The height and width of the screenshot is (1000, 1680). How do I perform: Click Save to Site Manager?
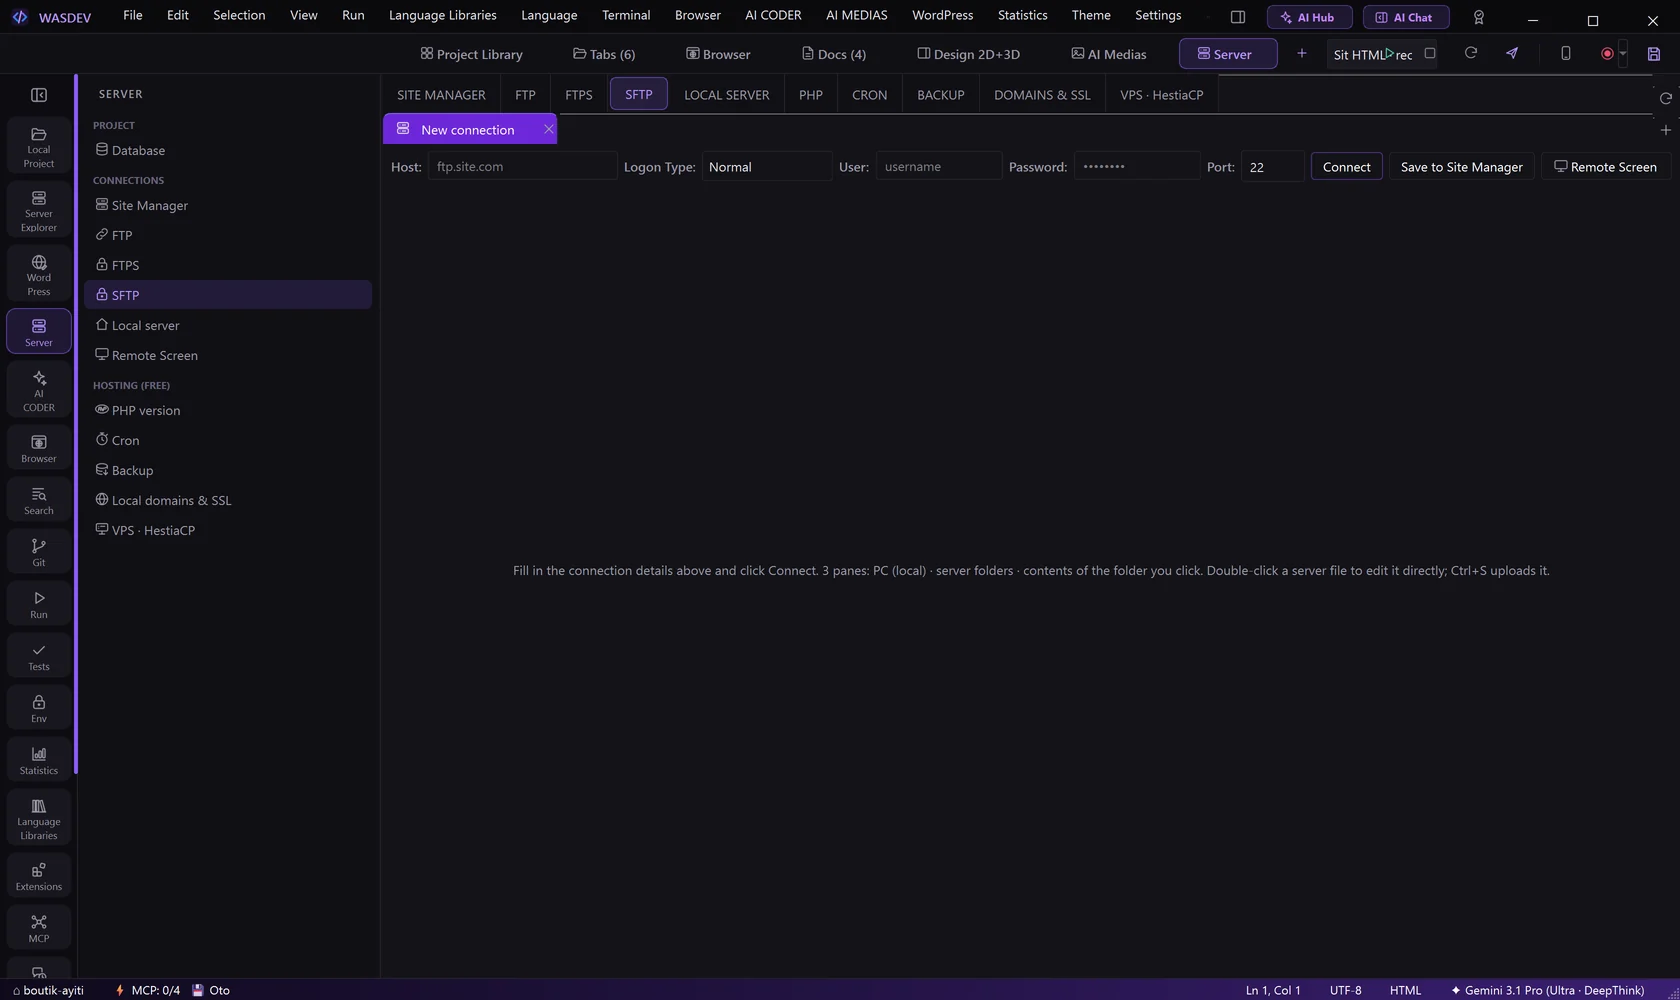pos(1462,167)
